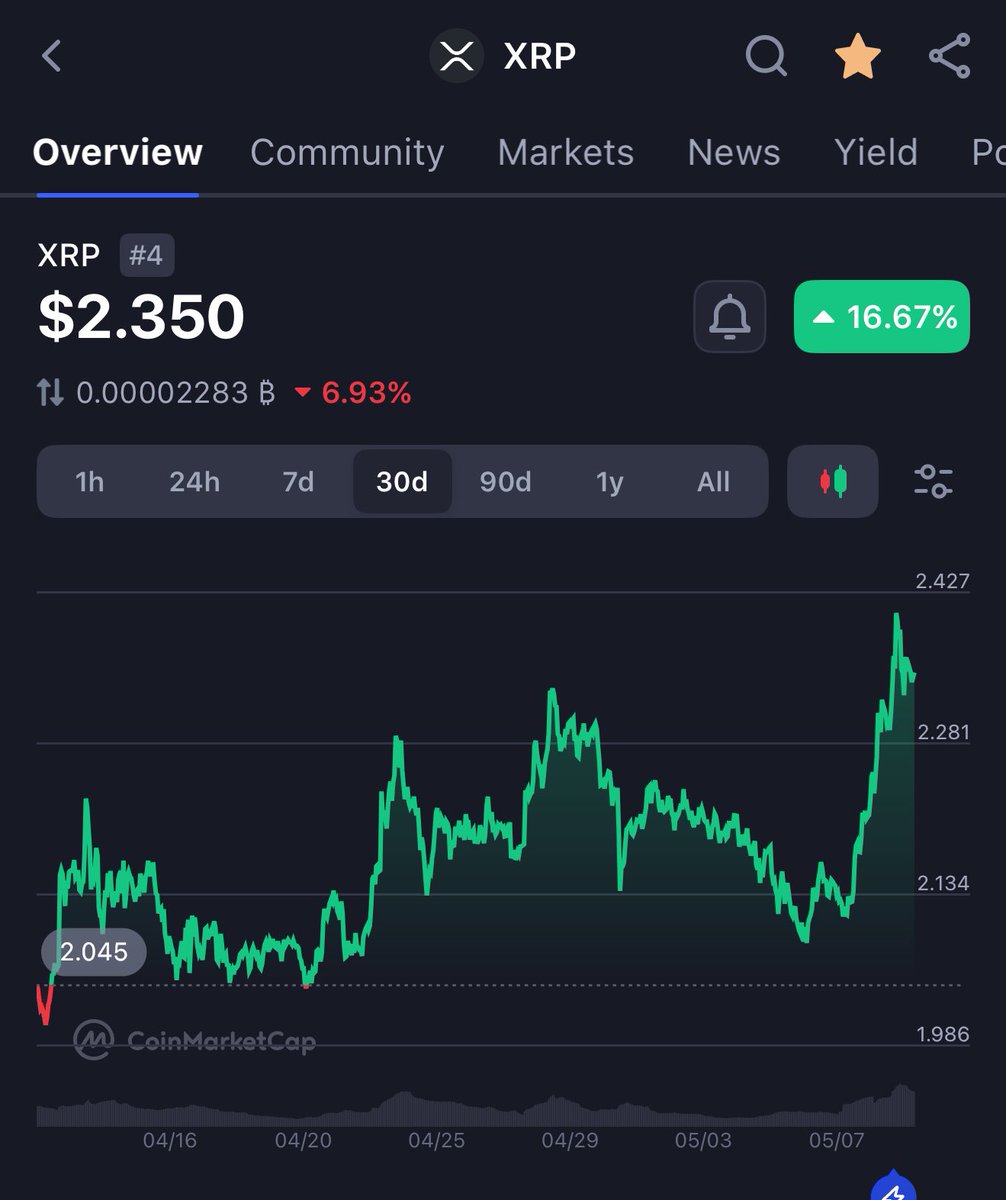The width and height of the screenshot is (1006, 1200).
Task: Set a price alert with the bell
Action: tap(730, 317)
